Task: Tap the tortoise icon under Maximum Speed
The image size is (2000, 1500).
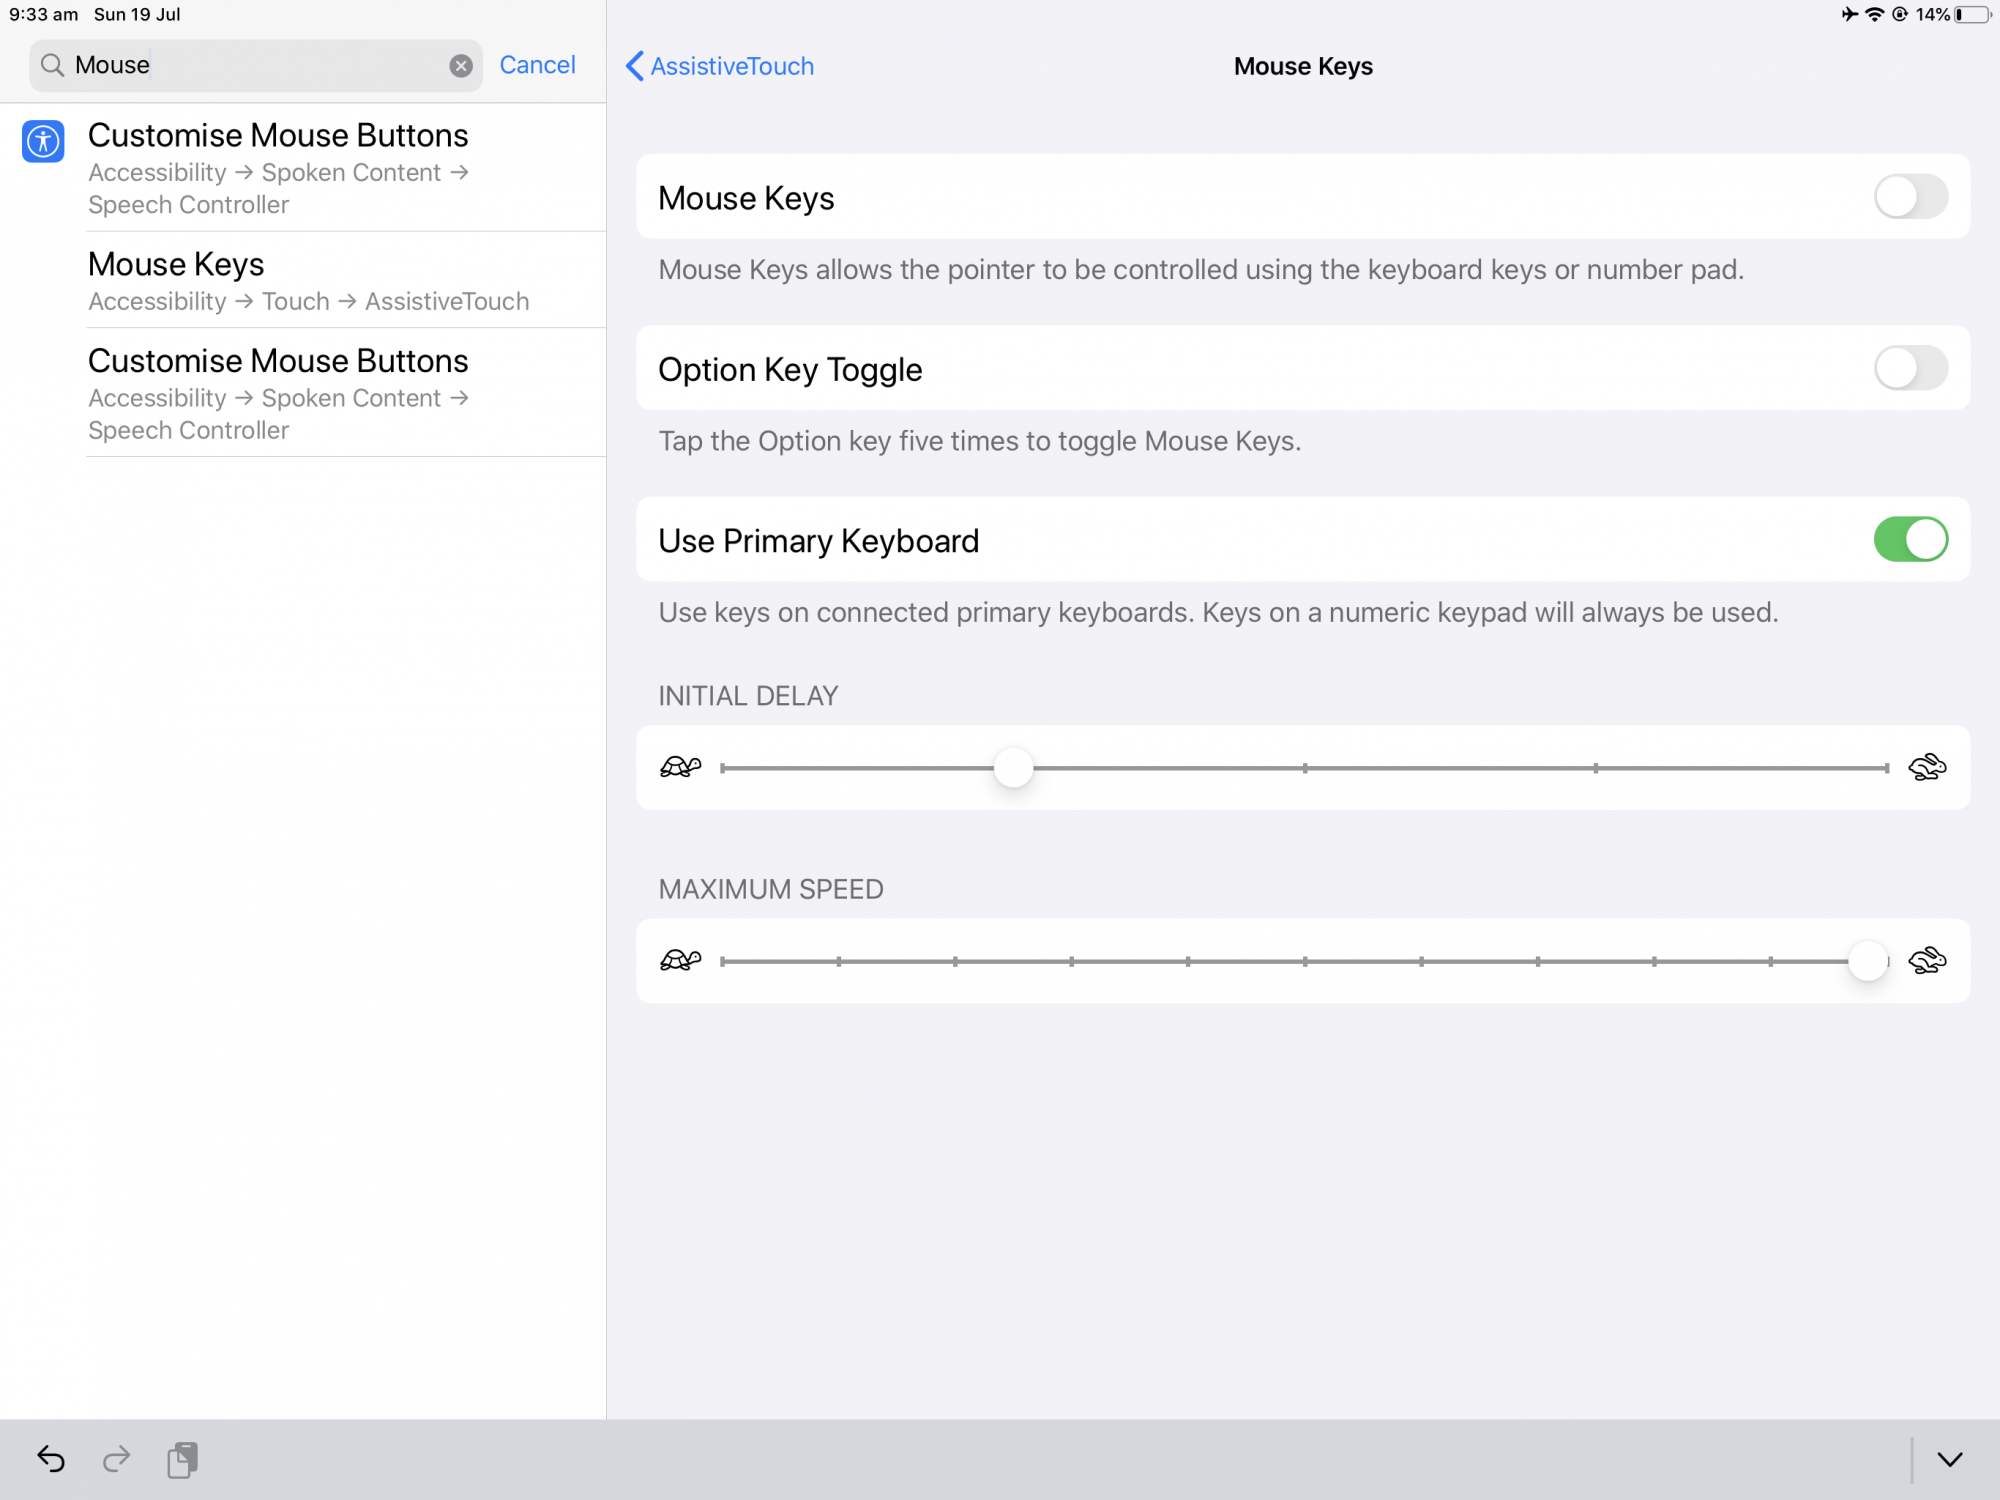Action: click(x=681, y=960)
